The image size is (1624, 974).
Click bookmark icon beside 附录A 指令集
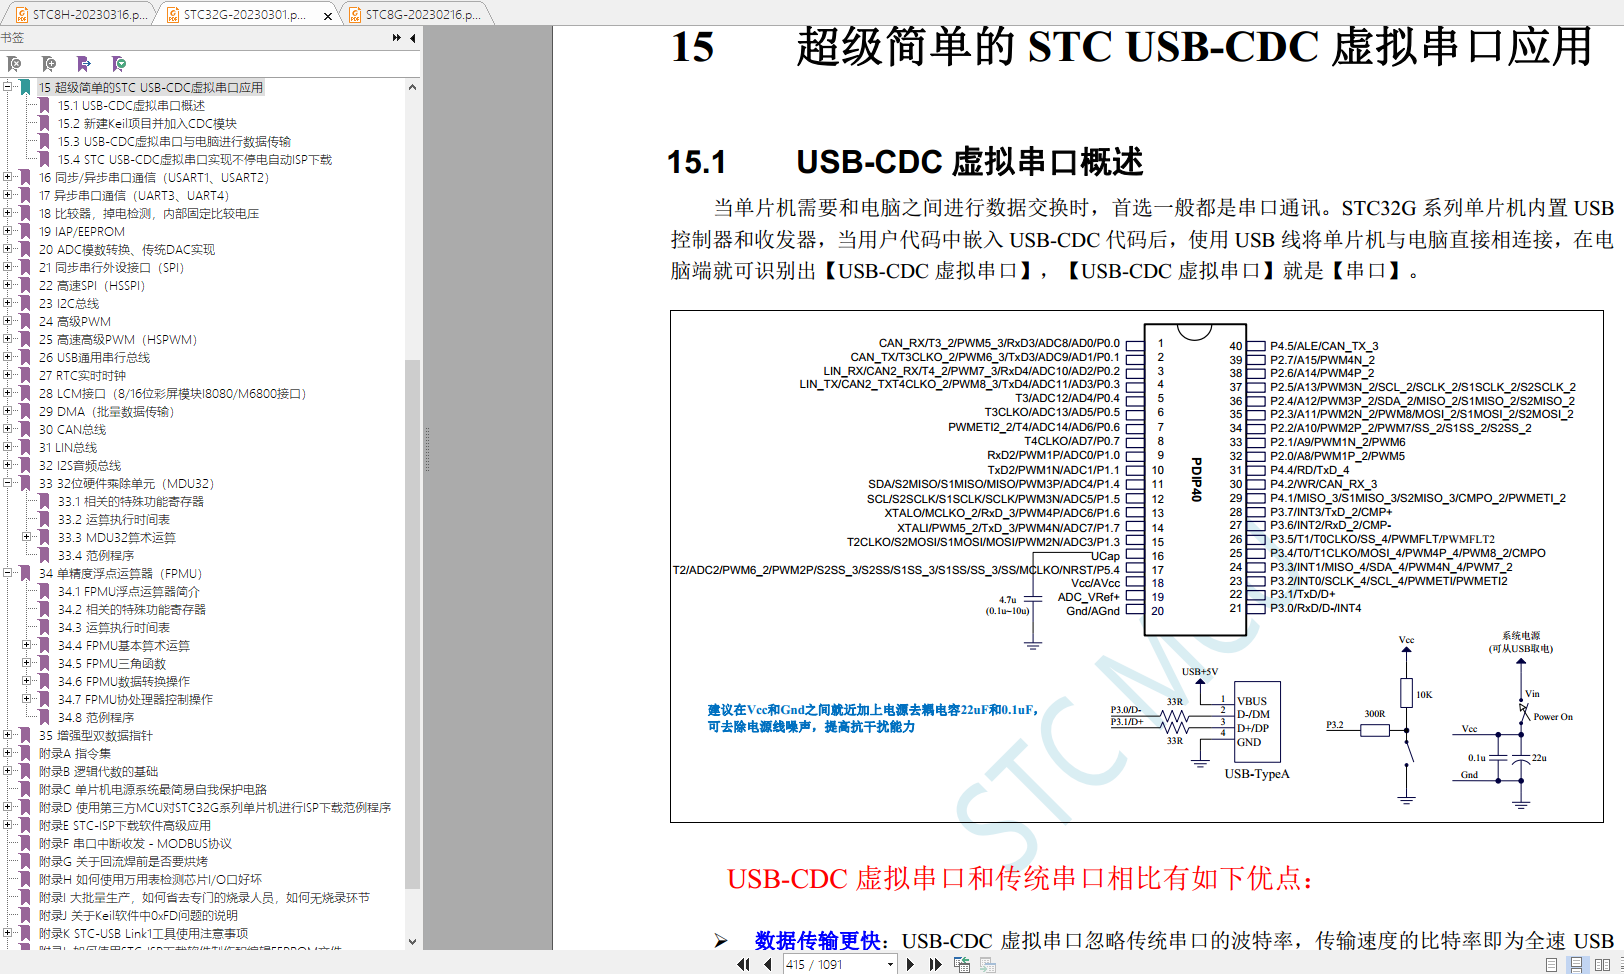[25, 754]
